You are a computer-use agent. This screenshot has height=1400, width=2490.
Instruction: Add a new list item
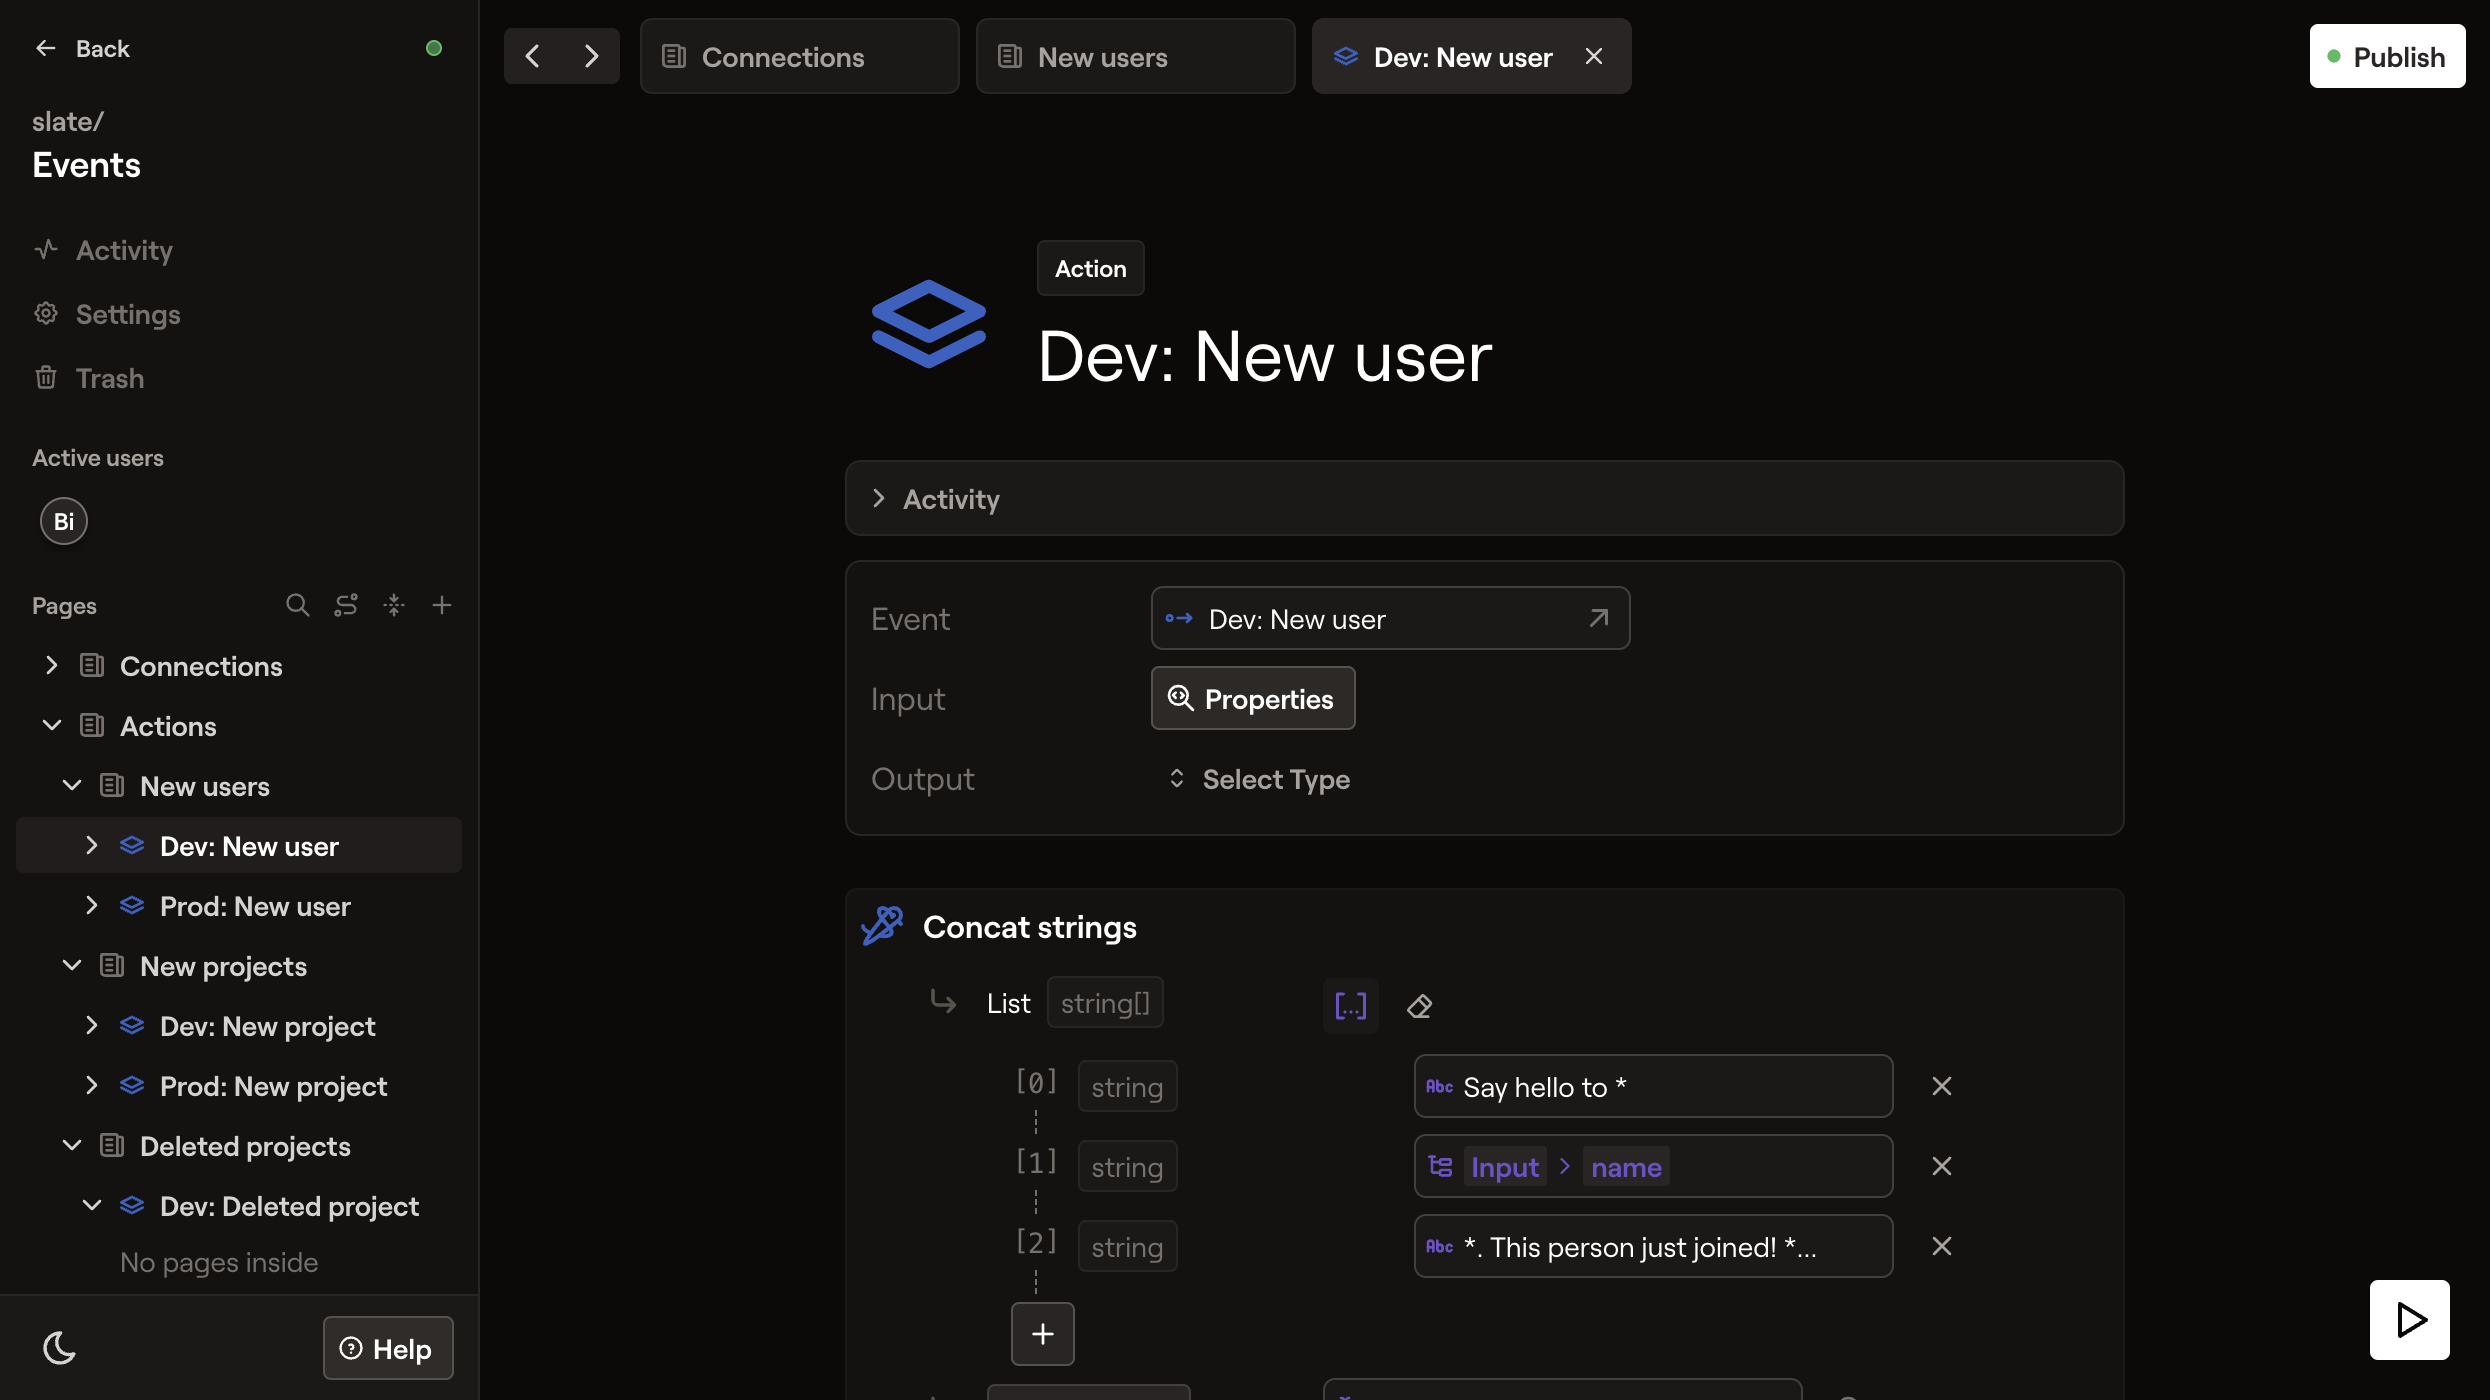(x=1042, y=1334)
